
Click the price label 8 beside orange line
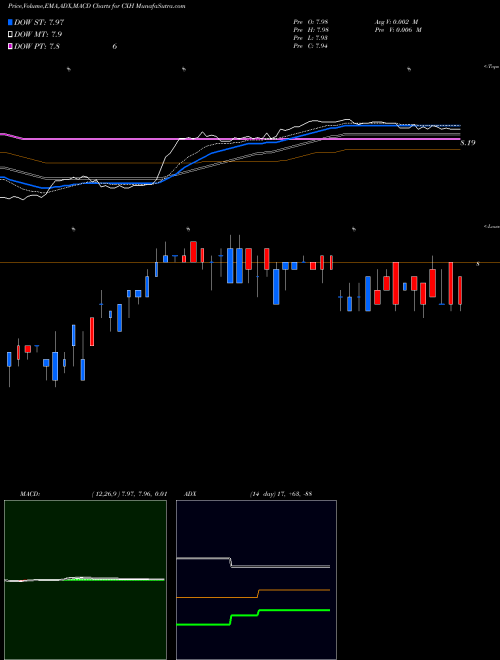(x=478, y=264)
